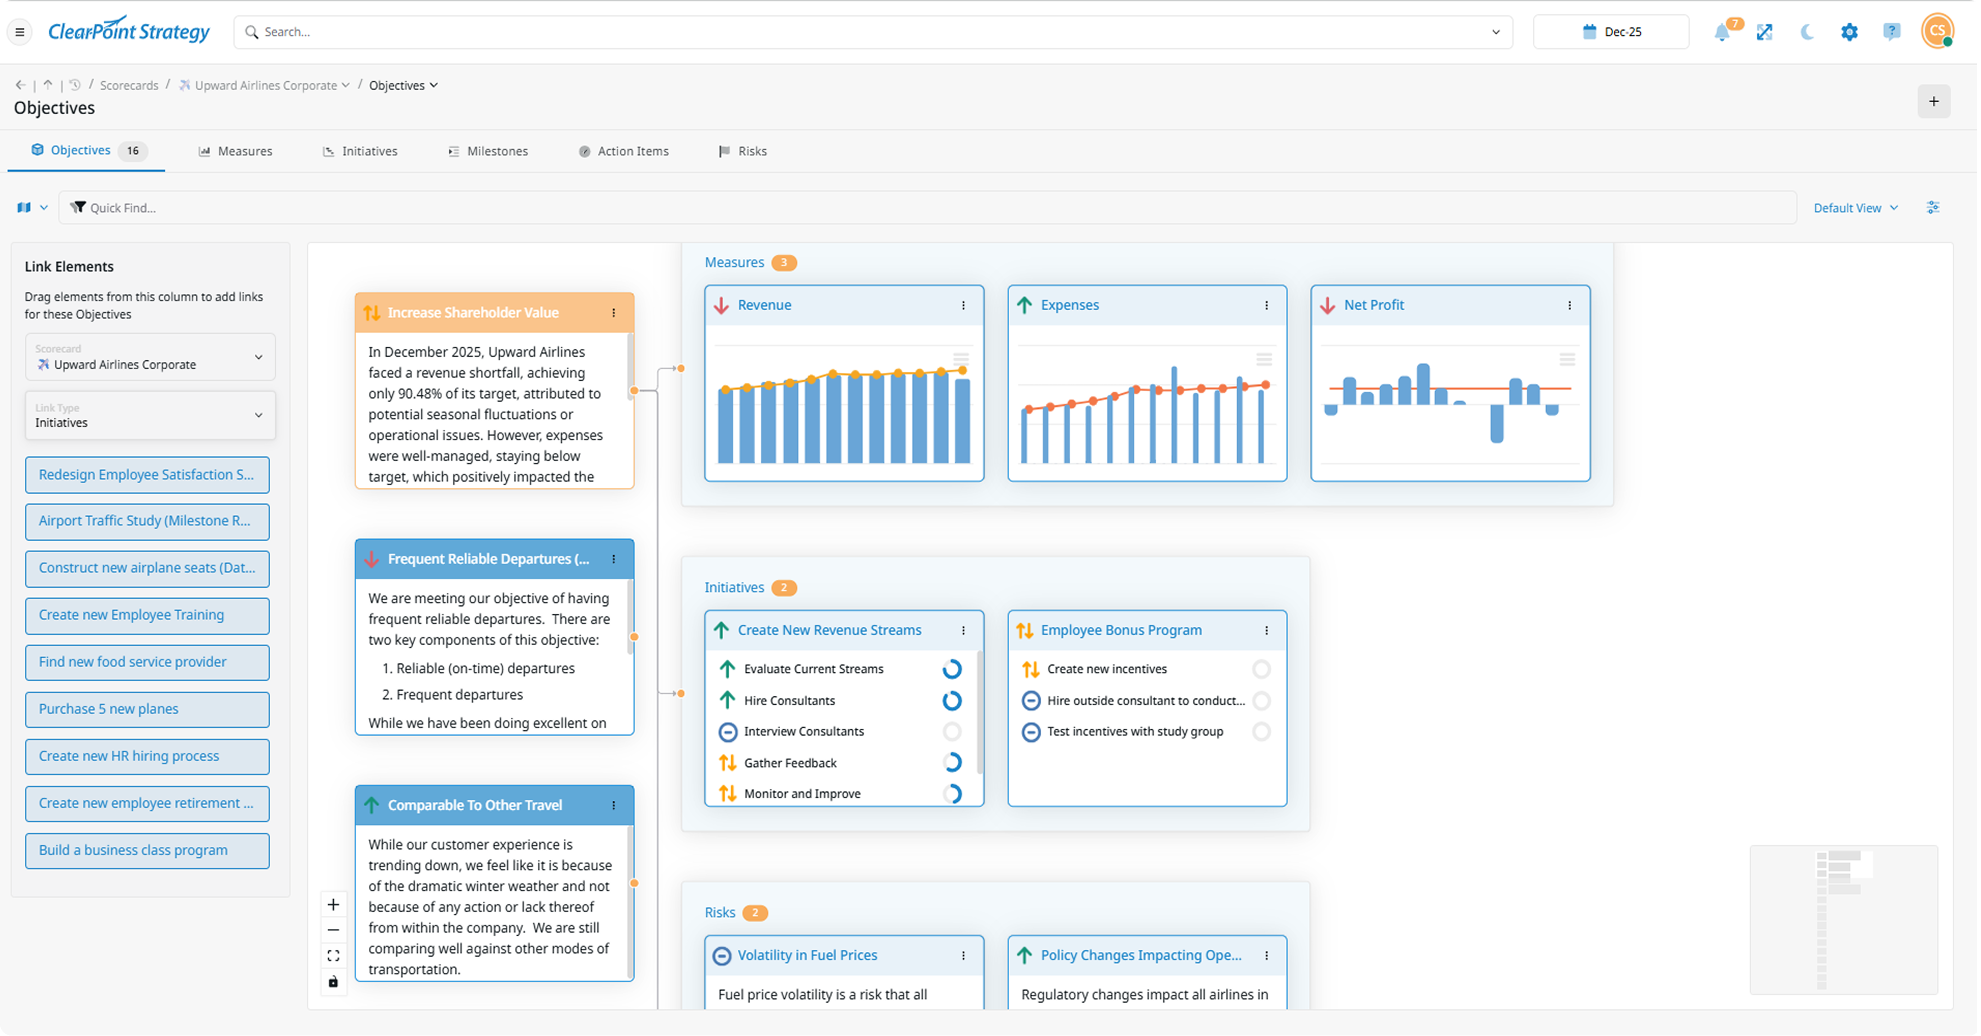Image resolution: width=1981 pixels, height=1036 pixels.
Task: Open Increase Shareholder Value options menu
Action: pos(615,313)
